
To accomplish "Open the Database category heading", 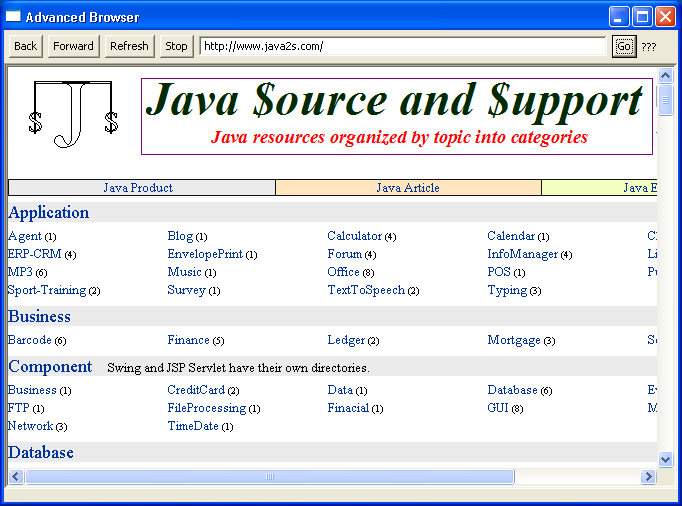I will pos(40,452).
